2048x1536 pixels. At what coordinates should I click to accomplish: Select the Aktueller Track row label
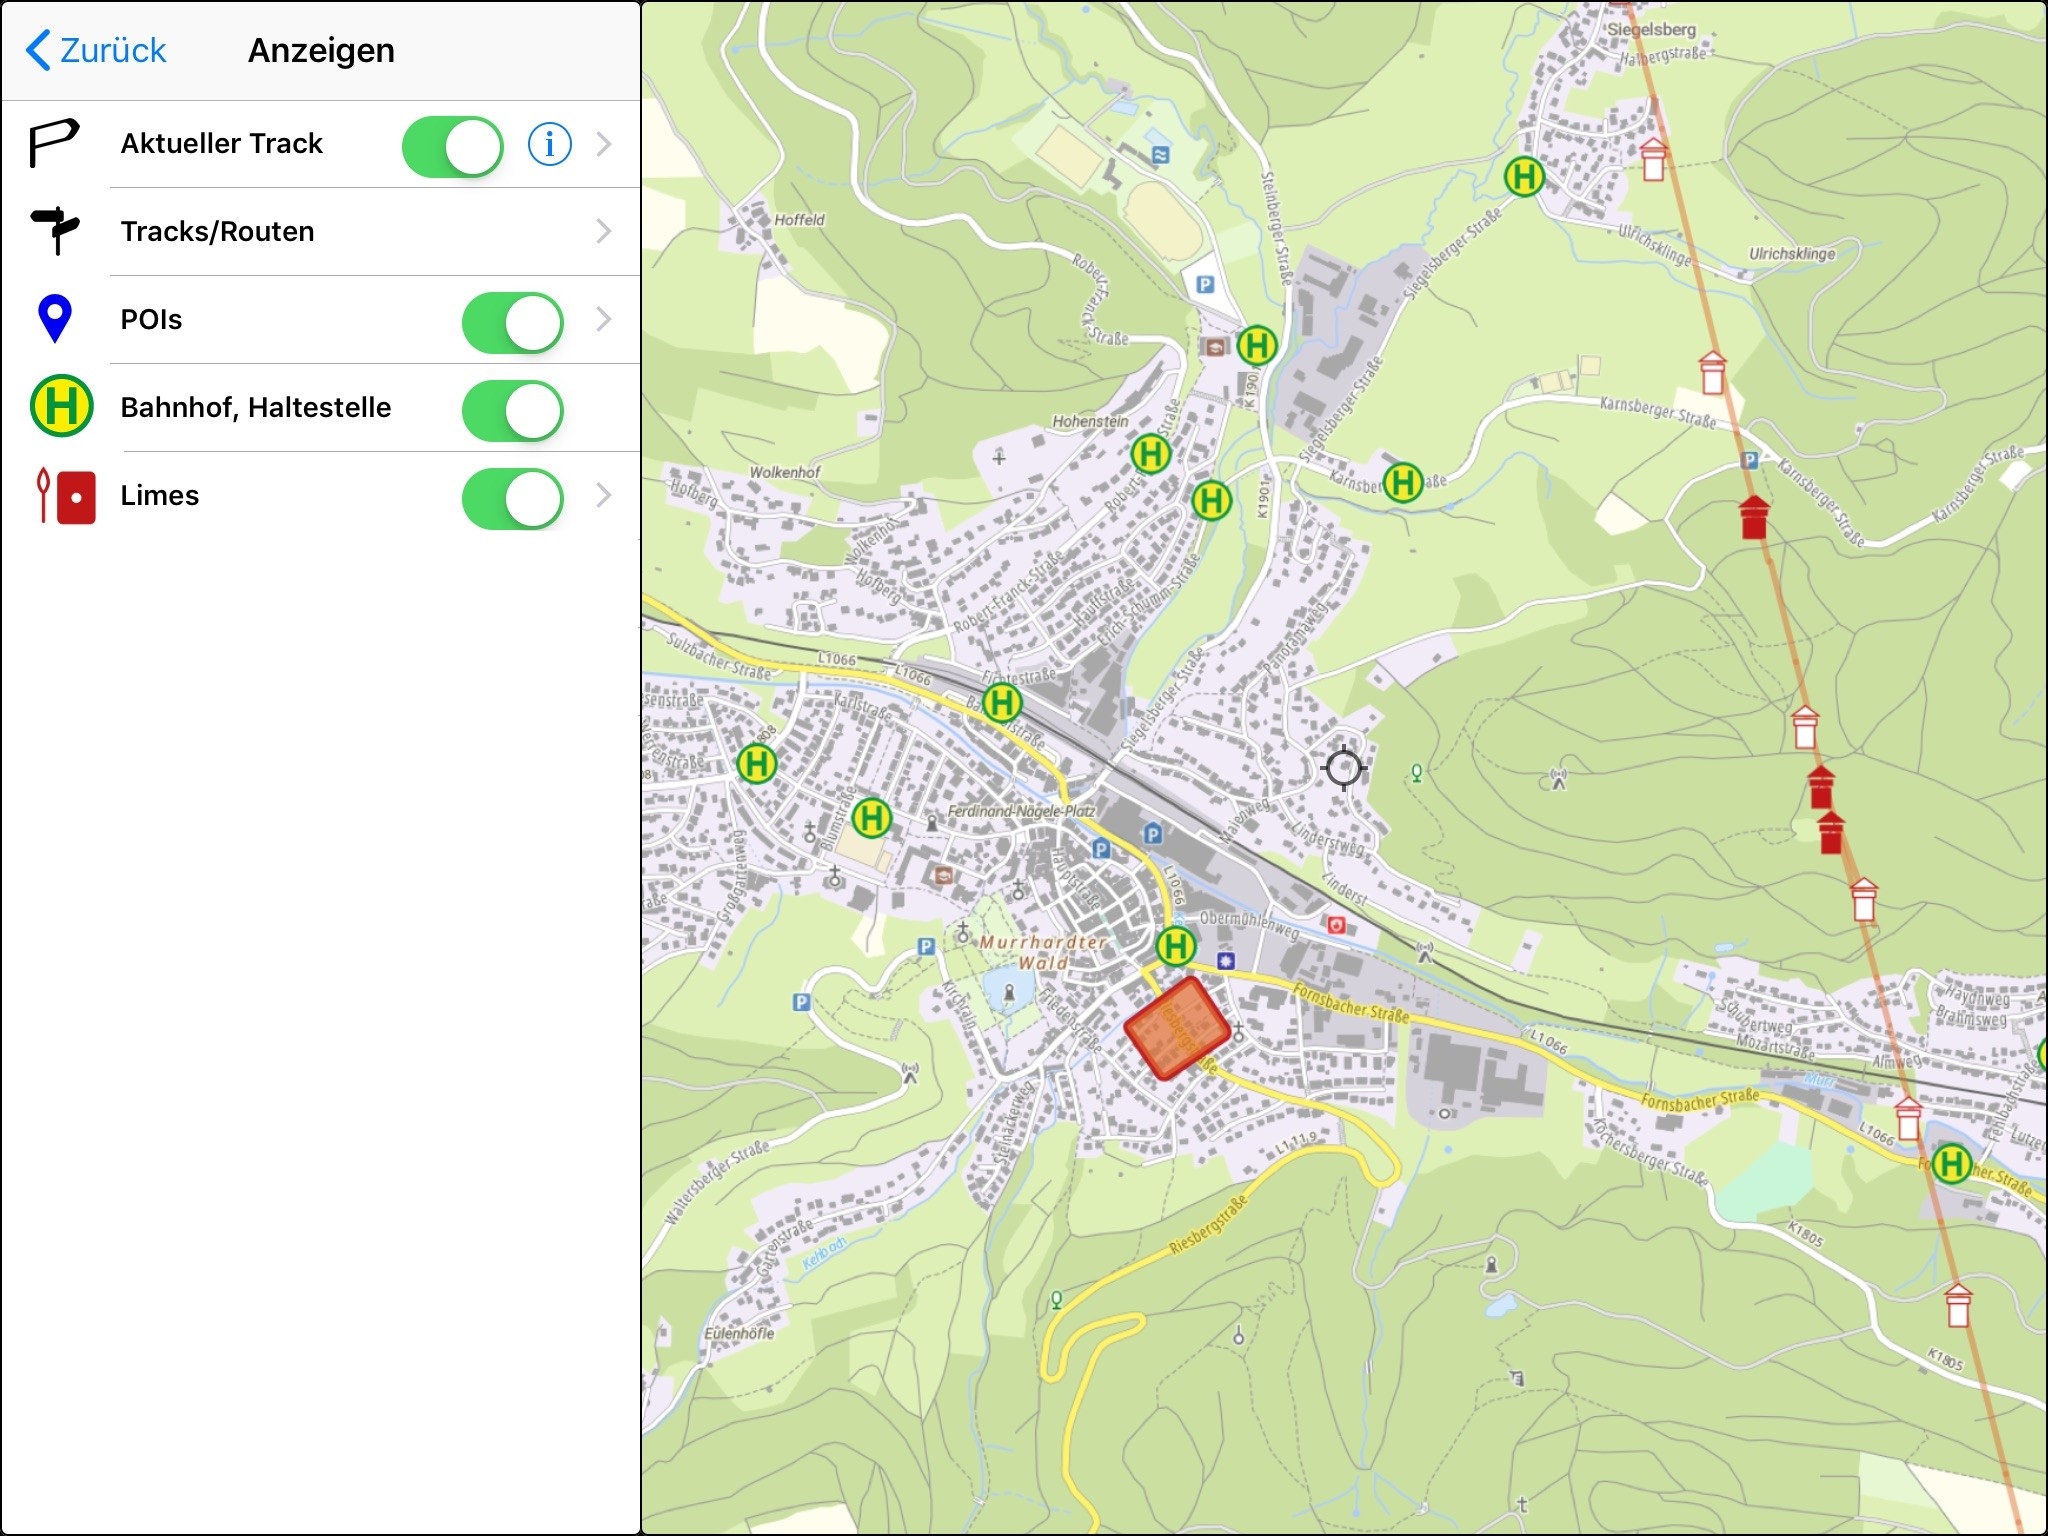(x=221, y=144)
